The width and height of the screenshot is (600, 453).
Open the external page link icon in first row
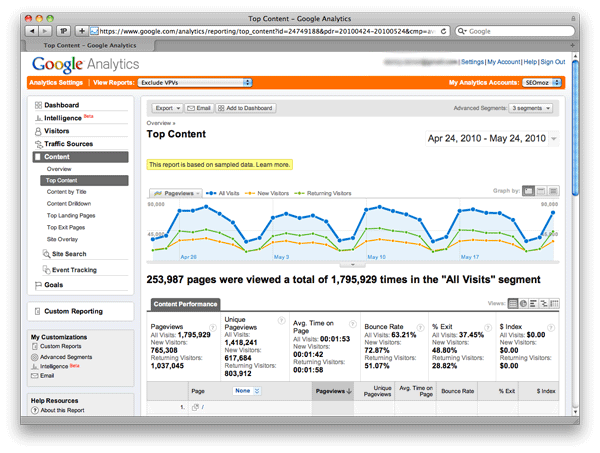(x=195, y=408)
